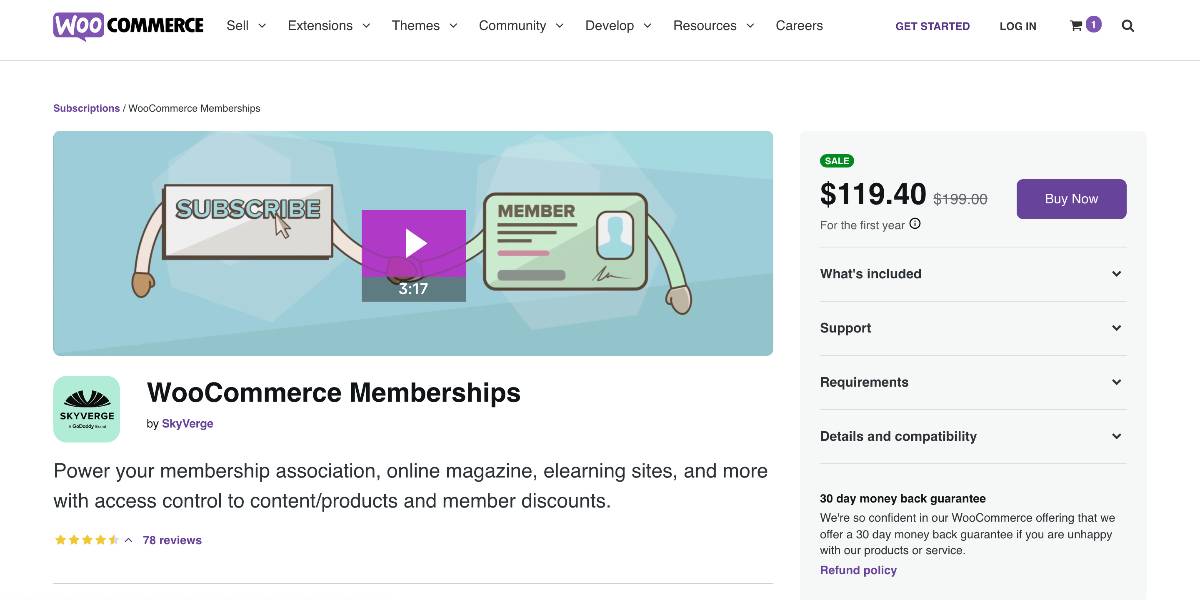1200x600 pixels.
Task: Open the Themes menu
Action: tap(425, 26)
